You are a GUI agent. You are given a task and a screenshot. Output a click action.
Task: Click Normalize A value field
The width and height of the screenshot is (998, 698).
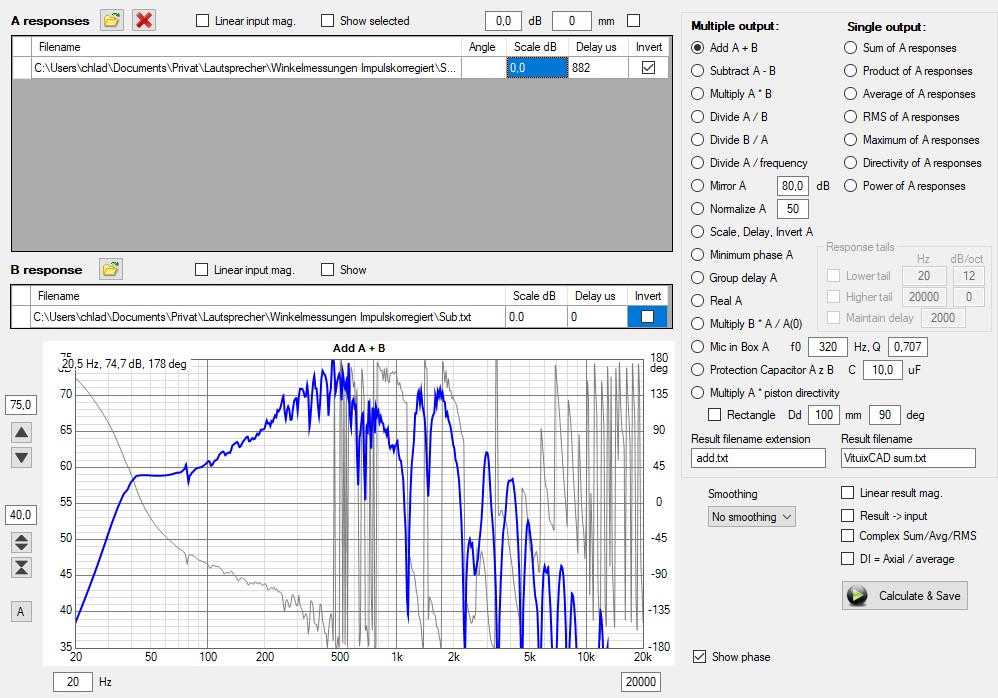click(792, 209)
